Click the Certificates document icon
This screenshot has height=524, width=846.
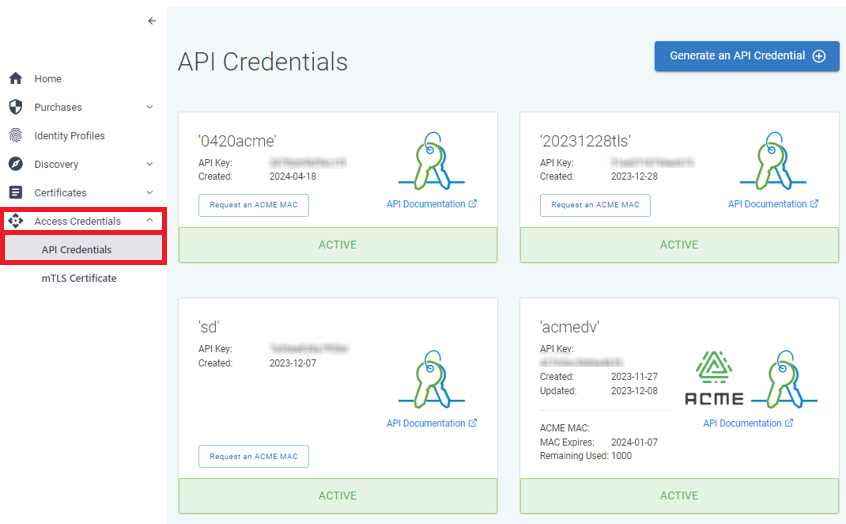click(15, 193)
